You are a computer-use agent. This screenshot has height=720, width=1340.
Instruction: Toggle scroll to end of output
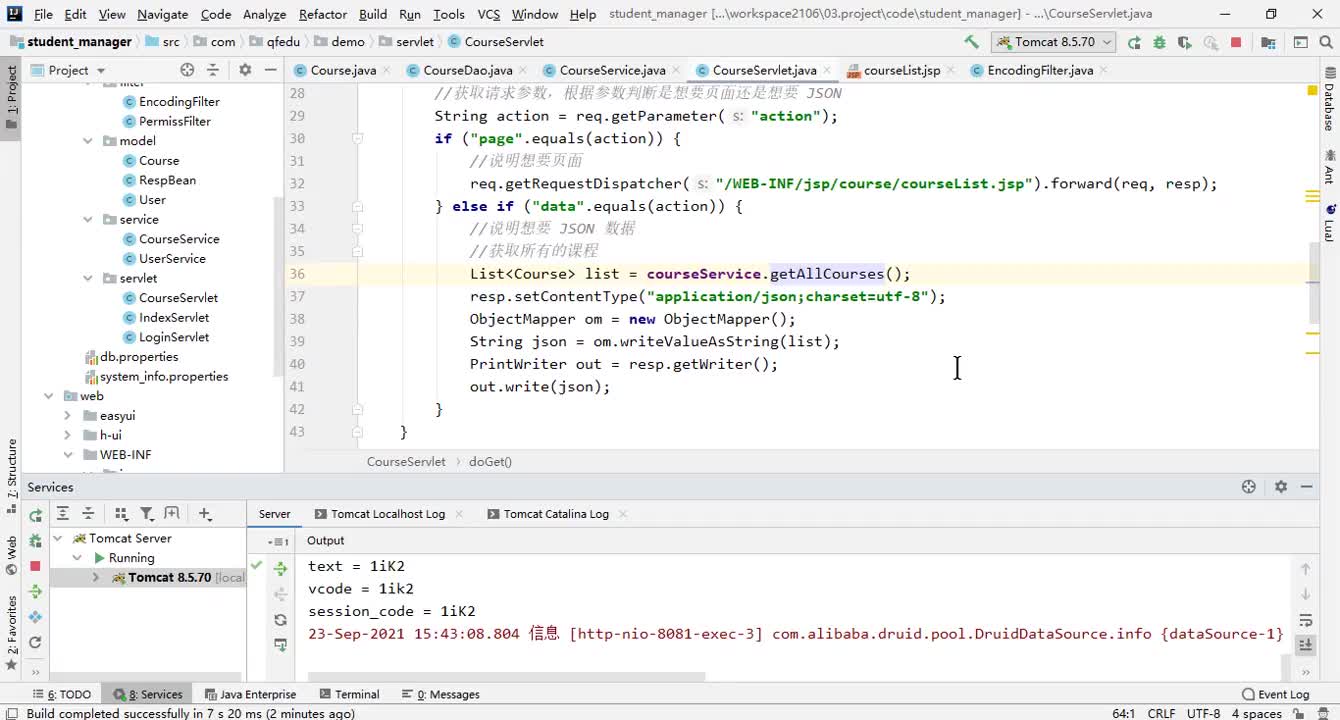(x=1305, y=645)
